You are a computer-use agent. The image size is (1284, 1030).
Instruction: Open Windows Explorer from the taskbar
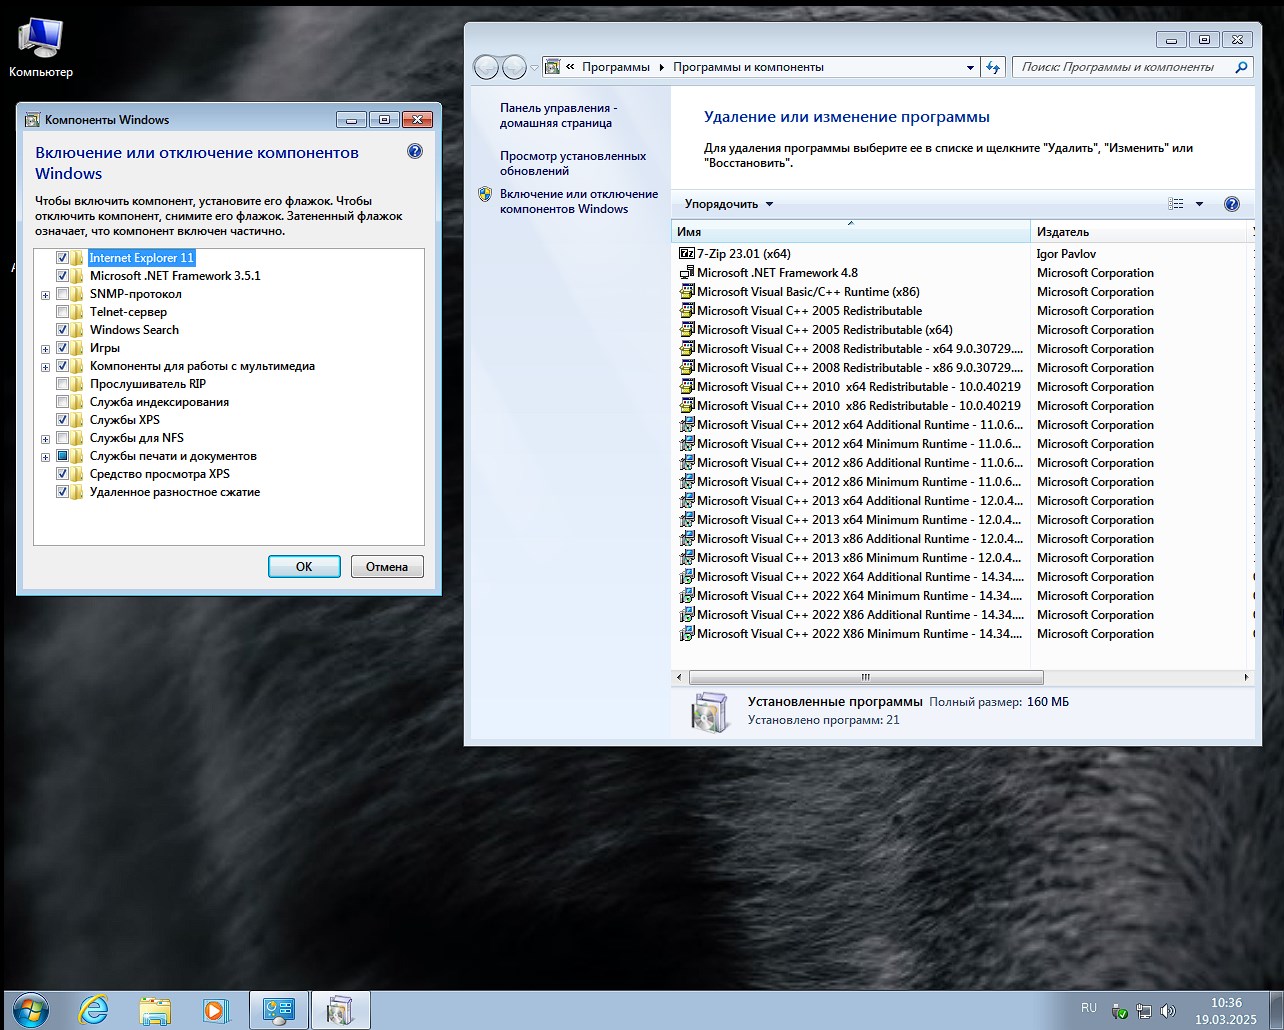[155, 1010]
